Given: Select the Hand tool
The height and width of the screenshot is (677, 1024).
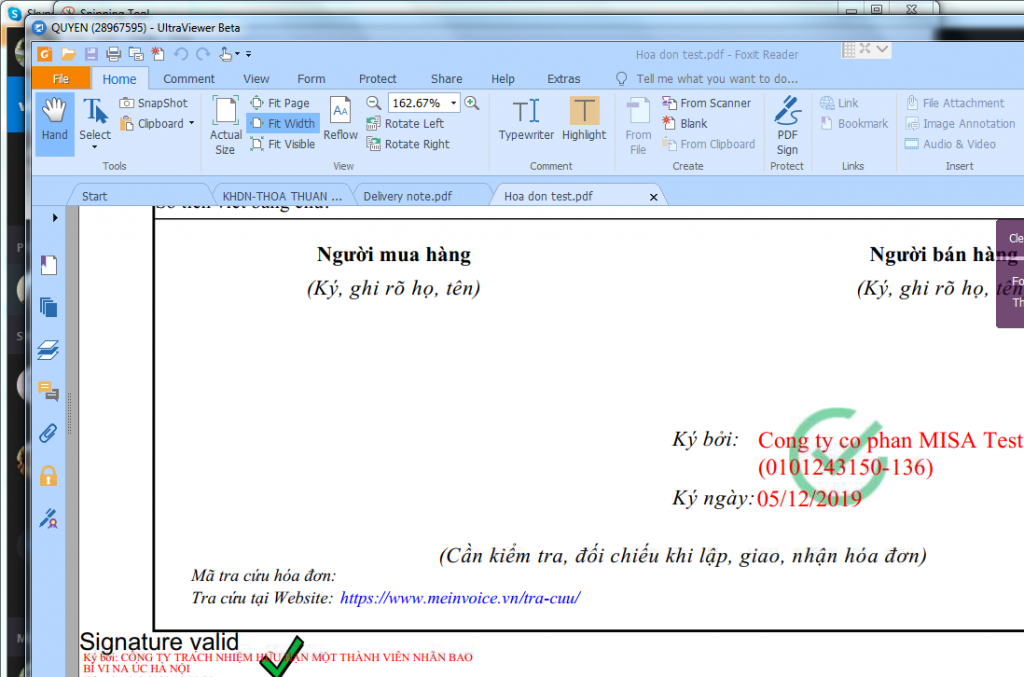Looking at the screenshot, I should click(54, 124).
